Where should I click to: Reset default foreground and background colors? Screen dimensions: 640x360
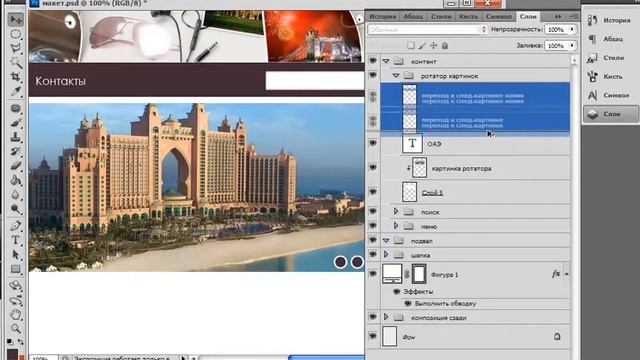(10, 341)
